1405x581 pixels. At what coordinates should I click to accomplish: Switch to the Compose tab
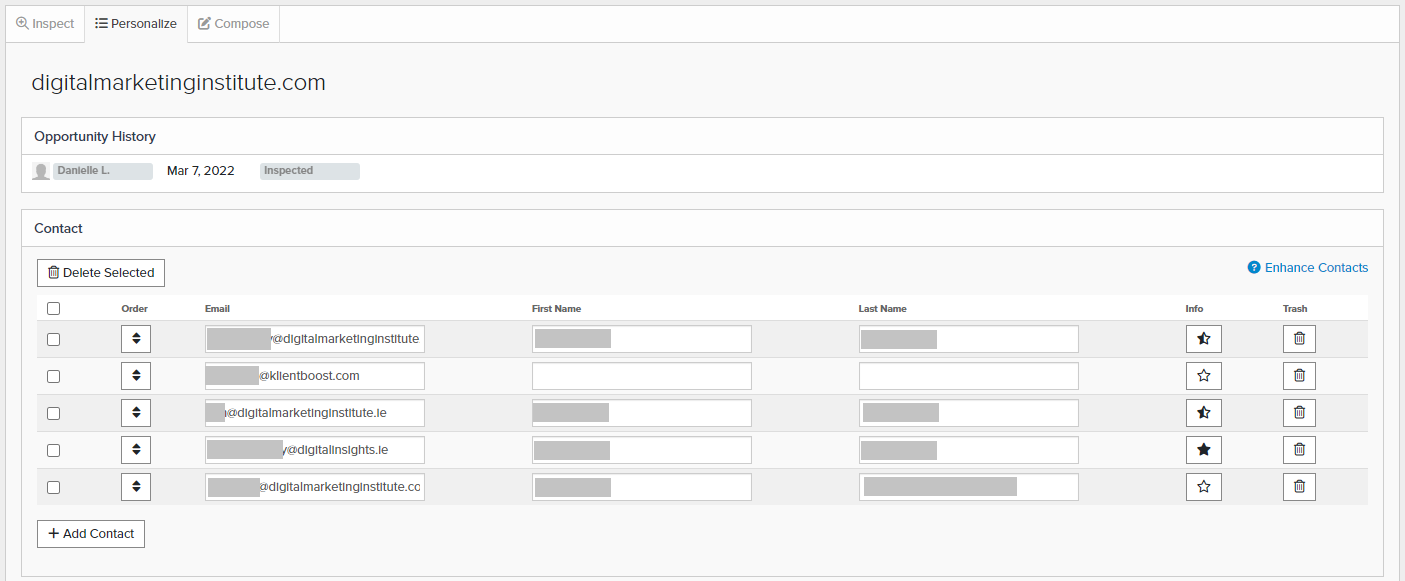coord(233,23)
